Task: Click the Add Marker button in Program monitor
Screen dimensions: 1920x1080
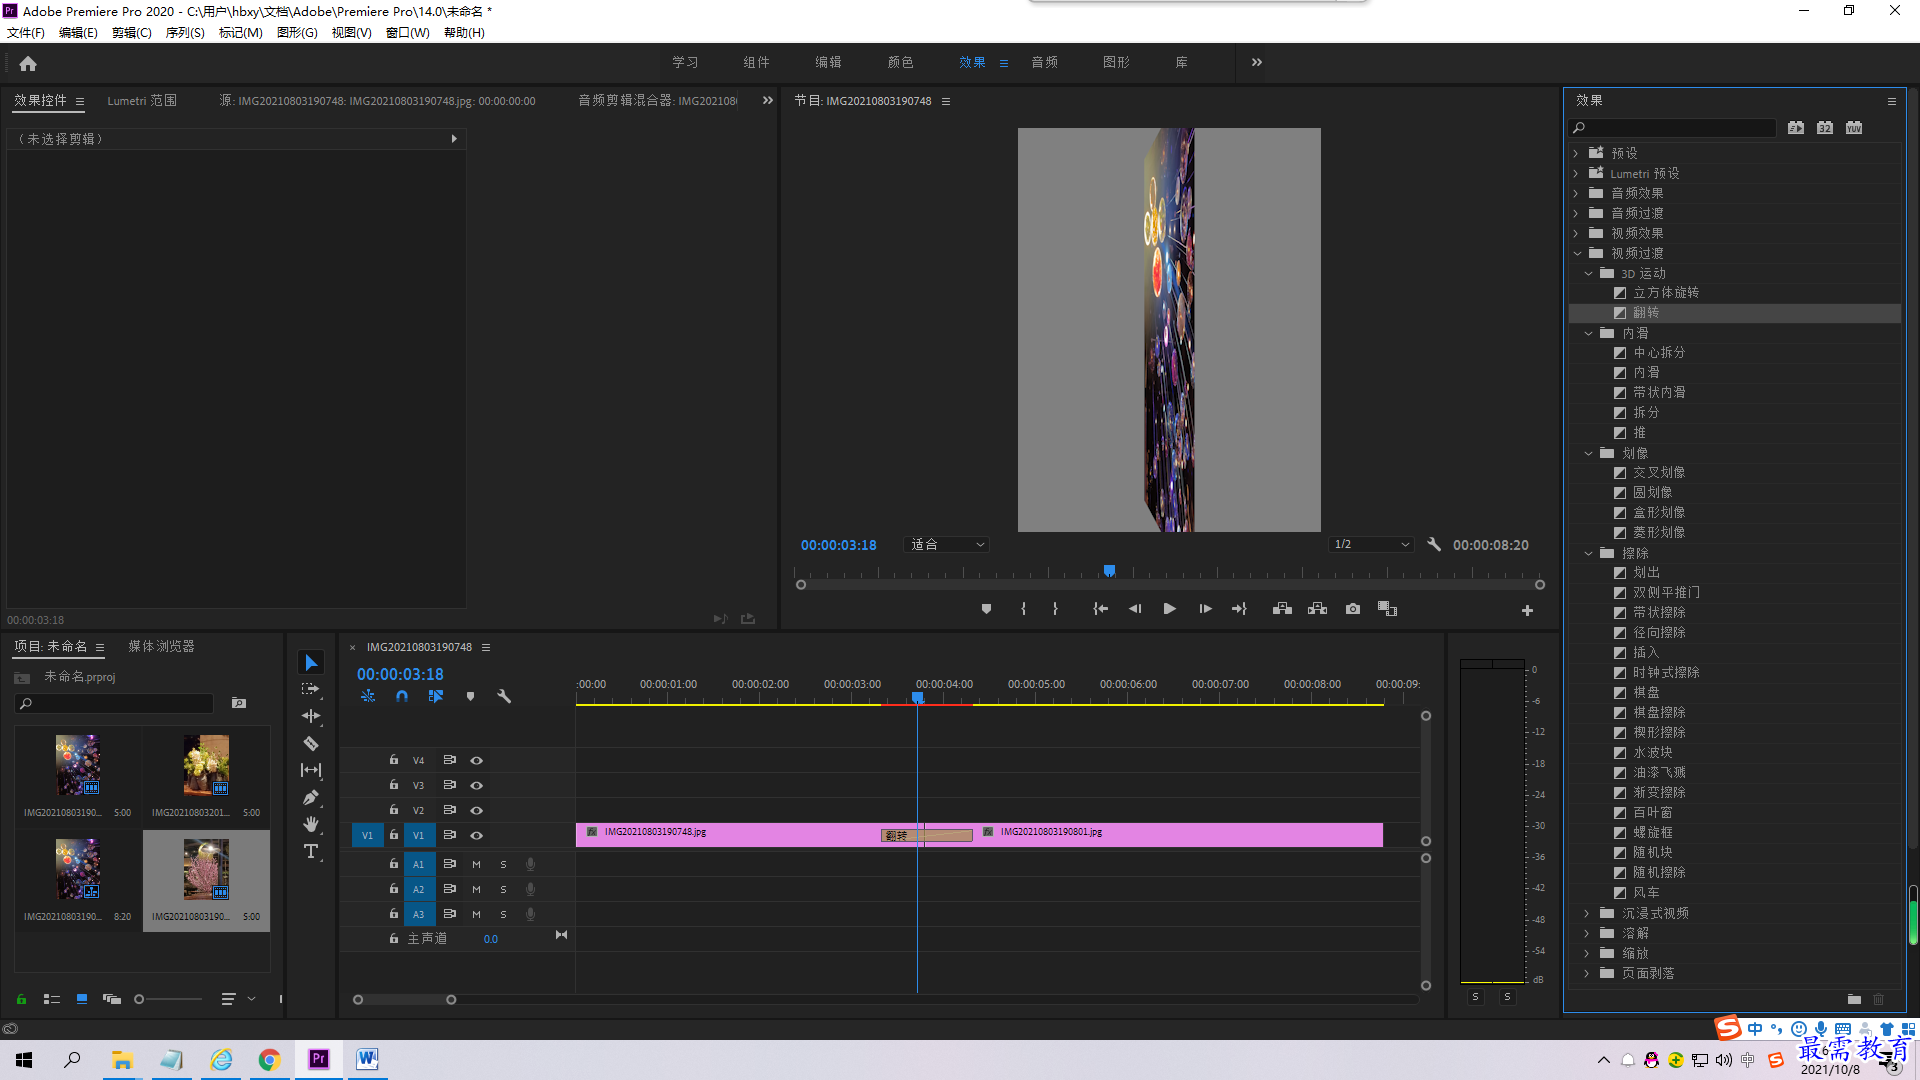Action: pos(986,609)
